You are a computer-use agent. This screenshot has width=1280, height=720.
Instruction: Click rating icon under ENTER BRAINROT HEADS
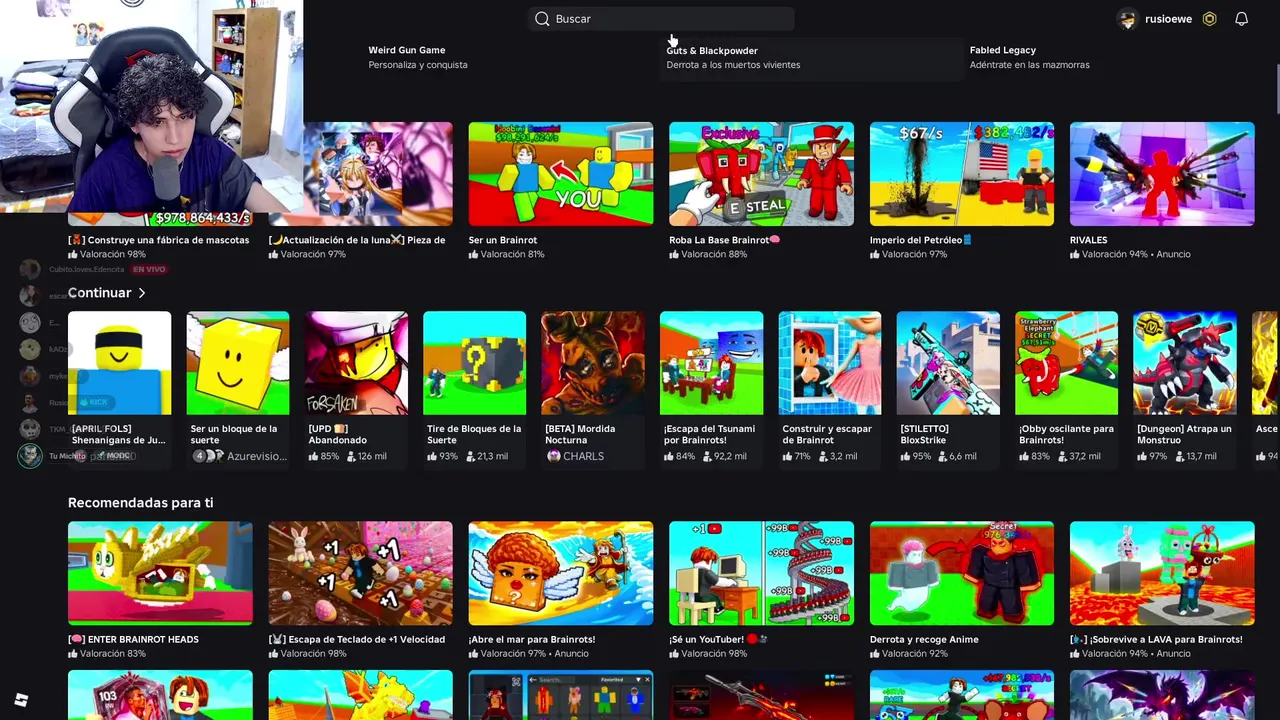click(73, 654)
